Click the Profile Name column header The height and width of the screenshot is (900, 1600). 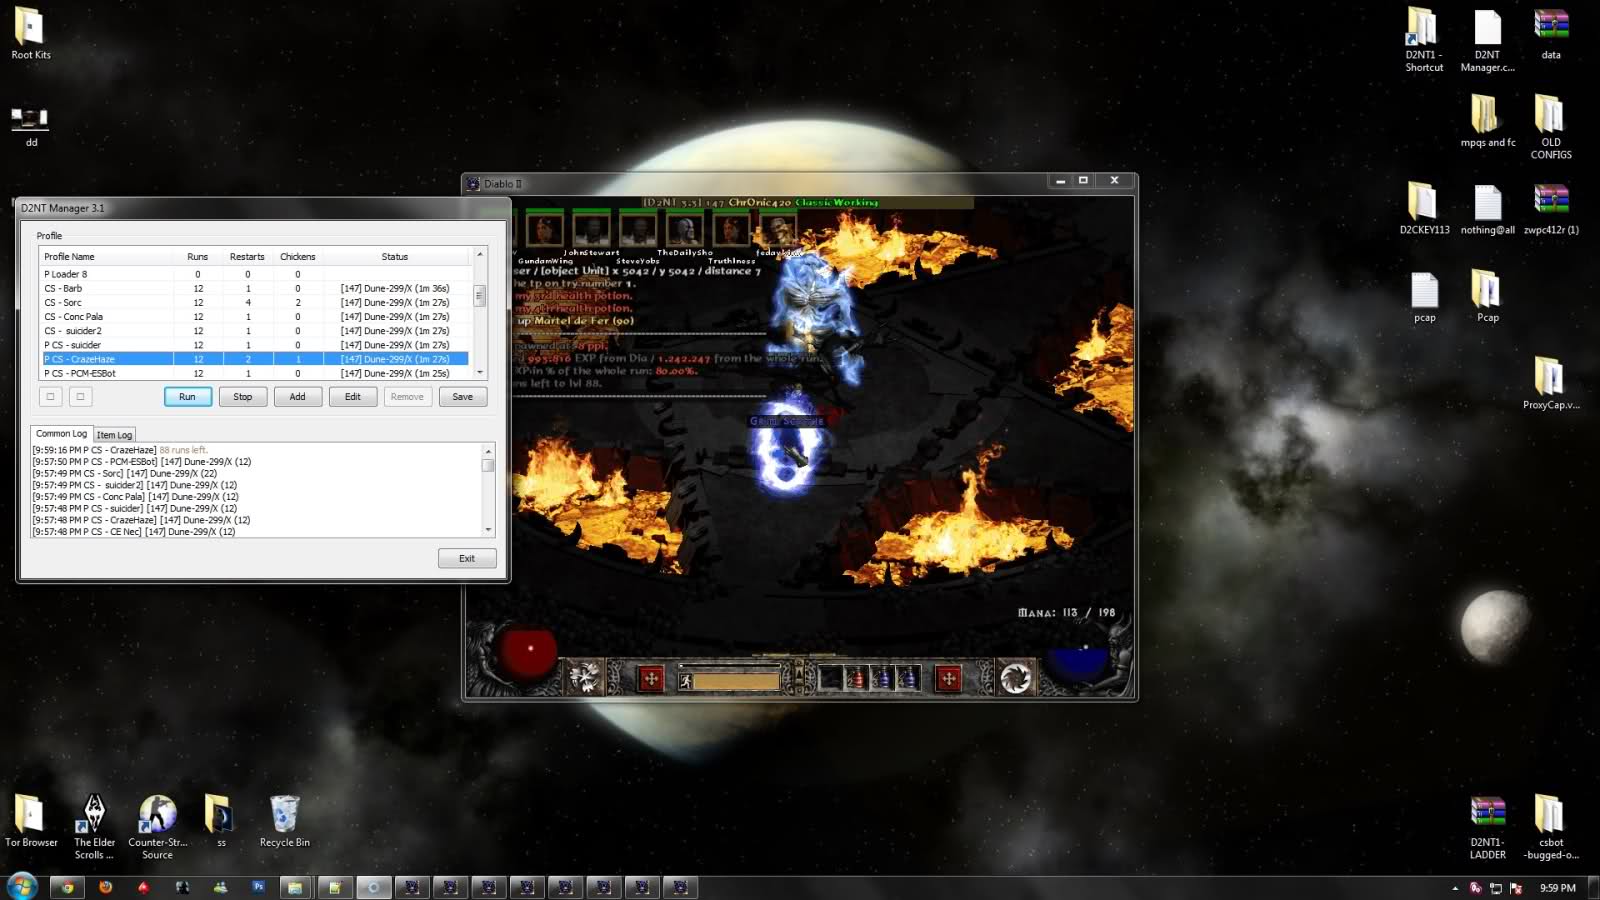(106, 257)
